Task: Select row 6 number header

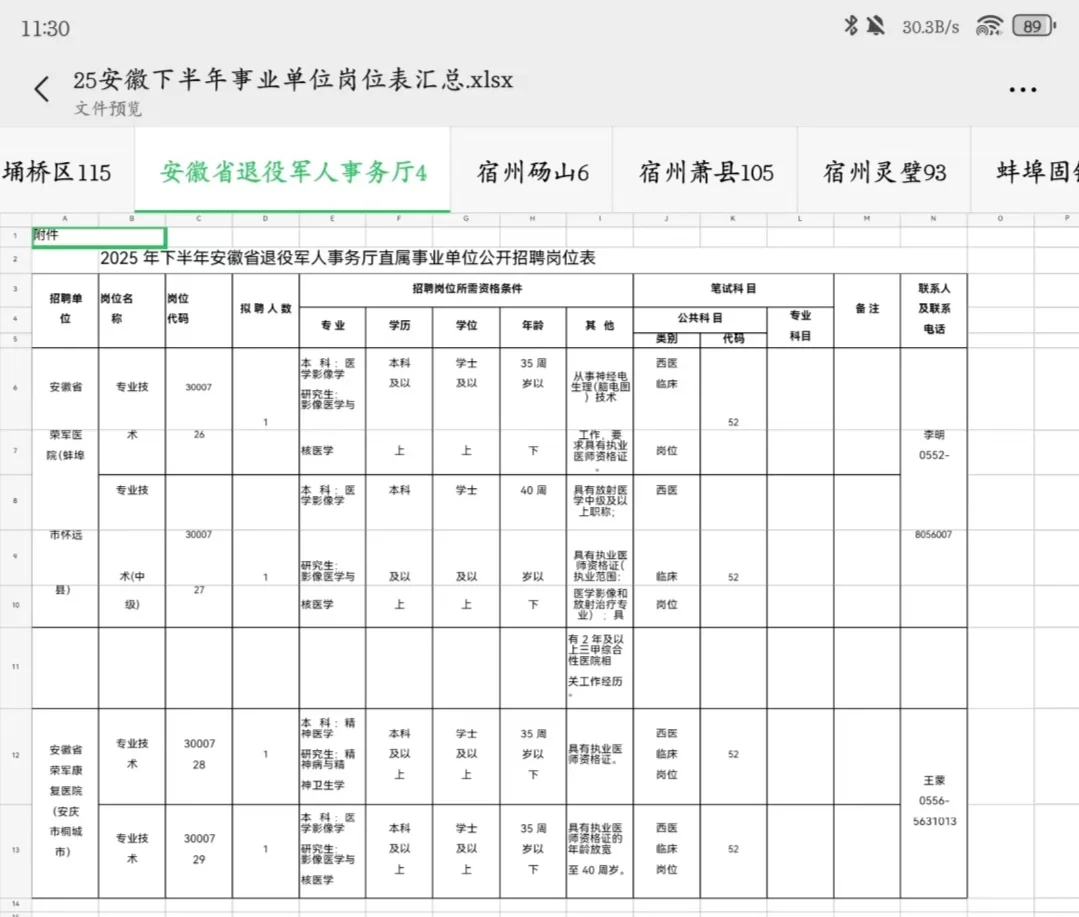Action: (15, 388)
